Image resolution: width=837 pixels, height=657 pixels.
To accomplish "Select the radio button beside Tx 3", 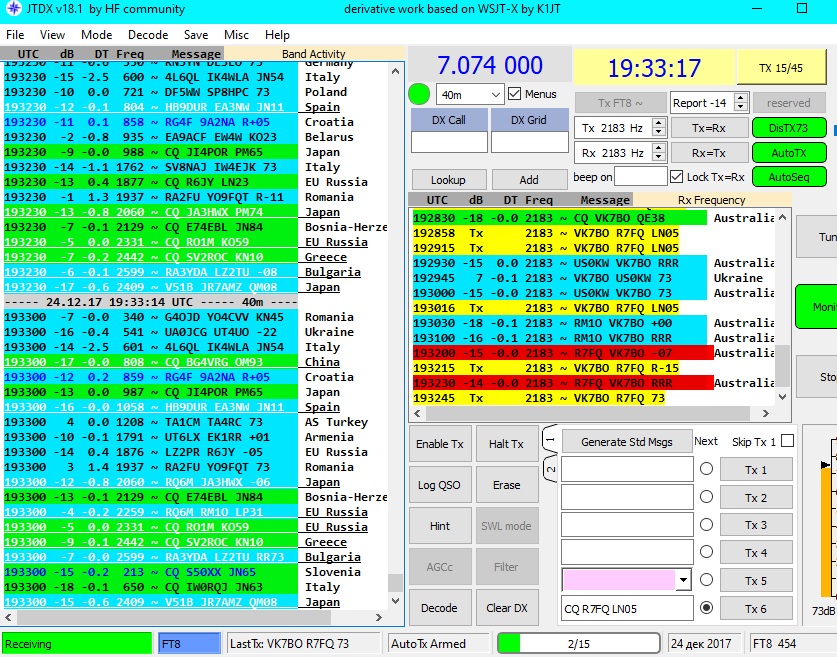I will click(706, 524).
